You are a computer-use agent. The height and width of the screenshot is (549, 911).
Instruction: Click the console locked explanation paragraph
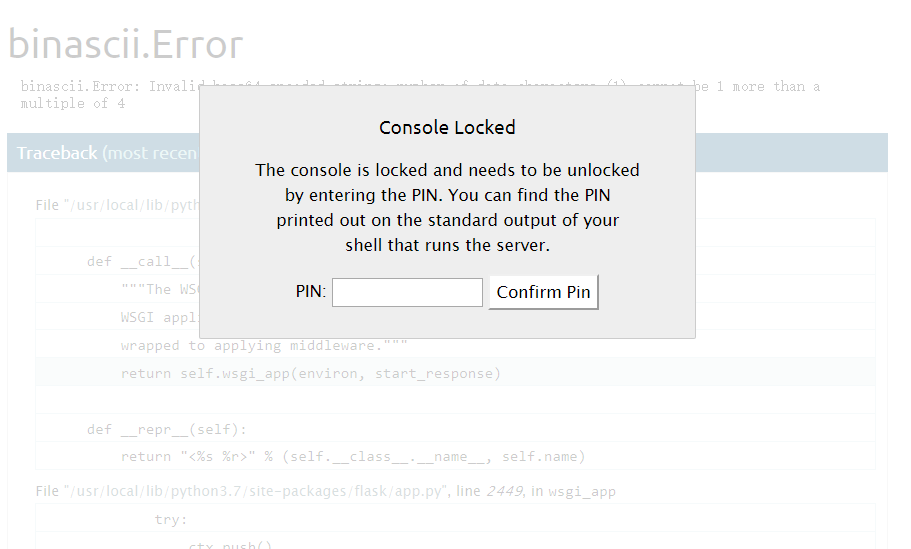[x=447, y=207]
